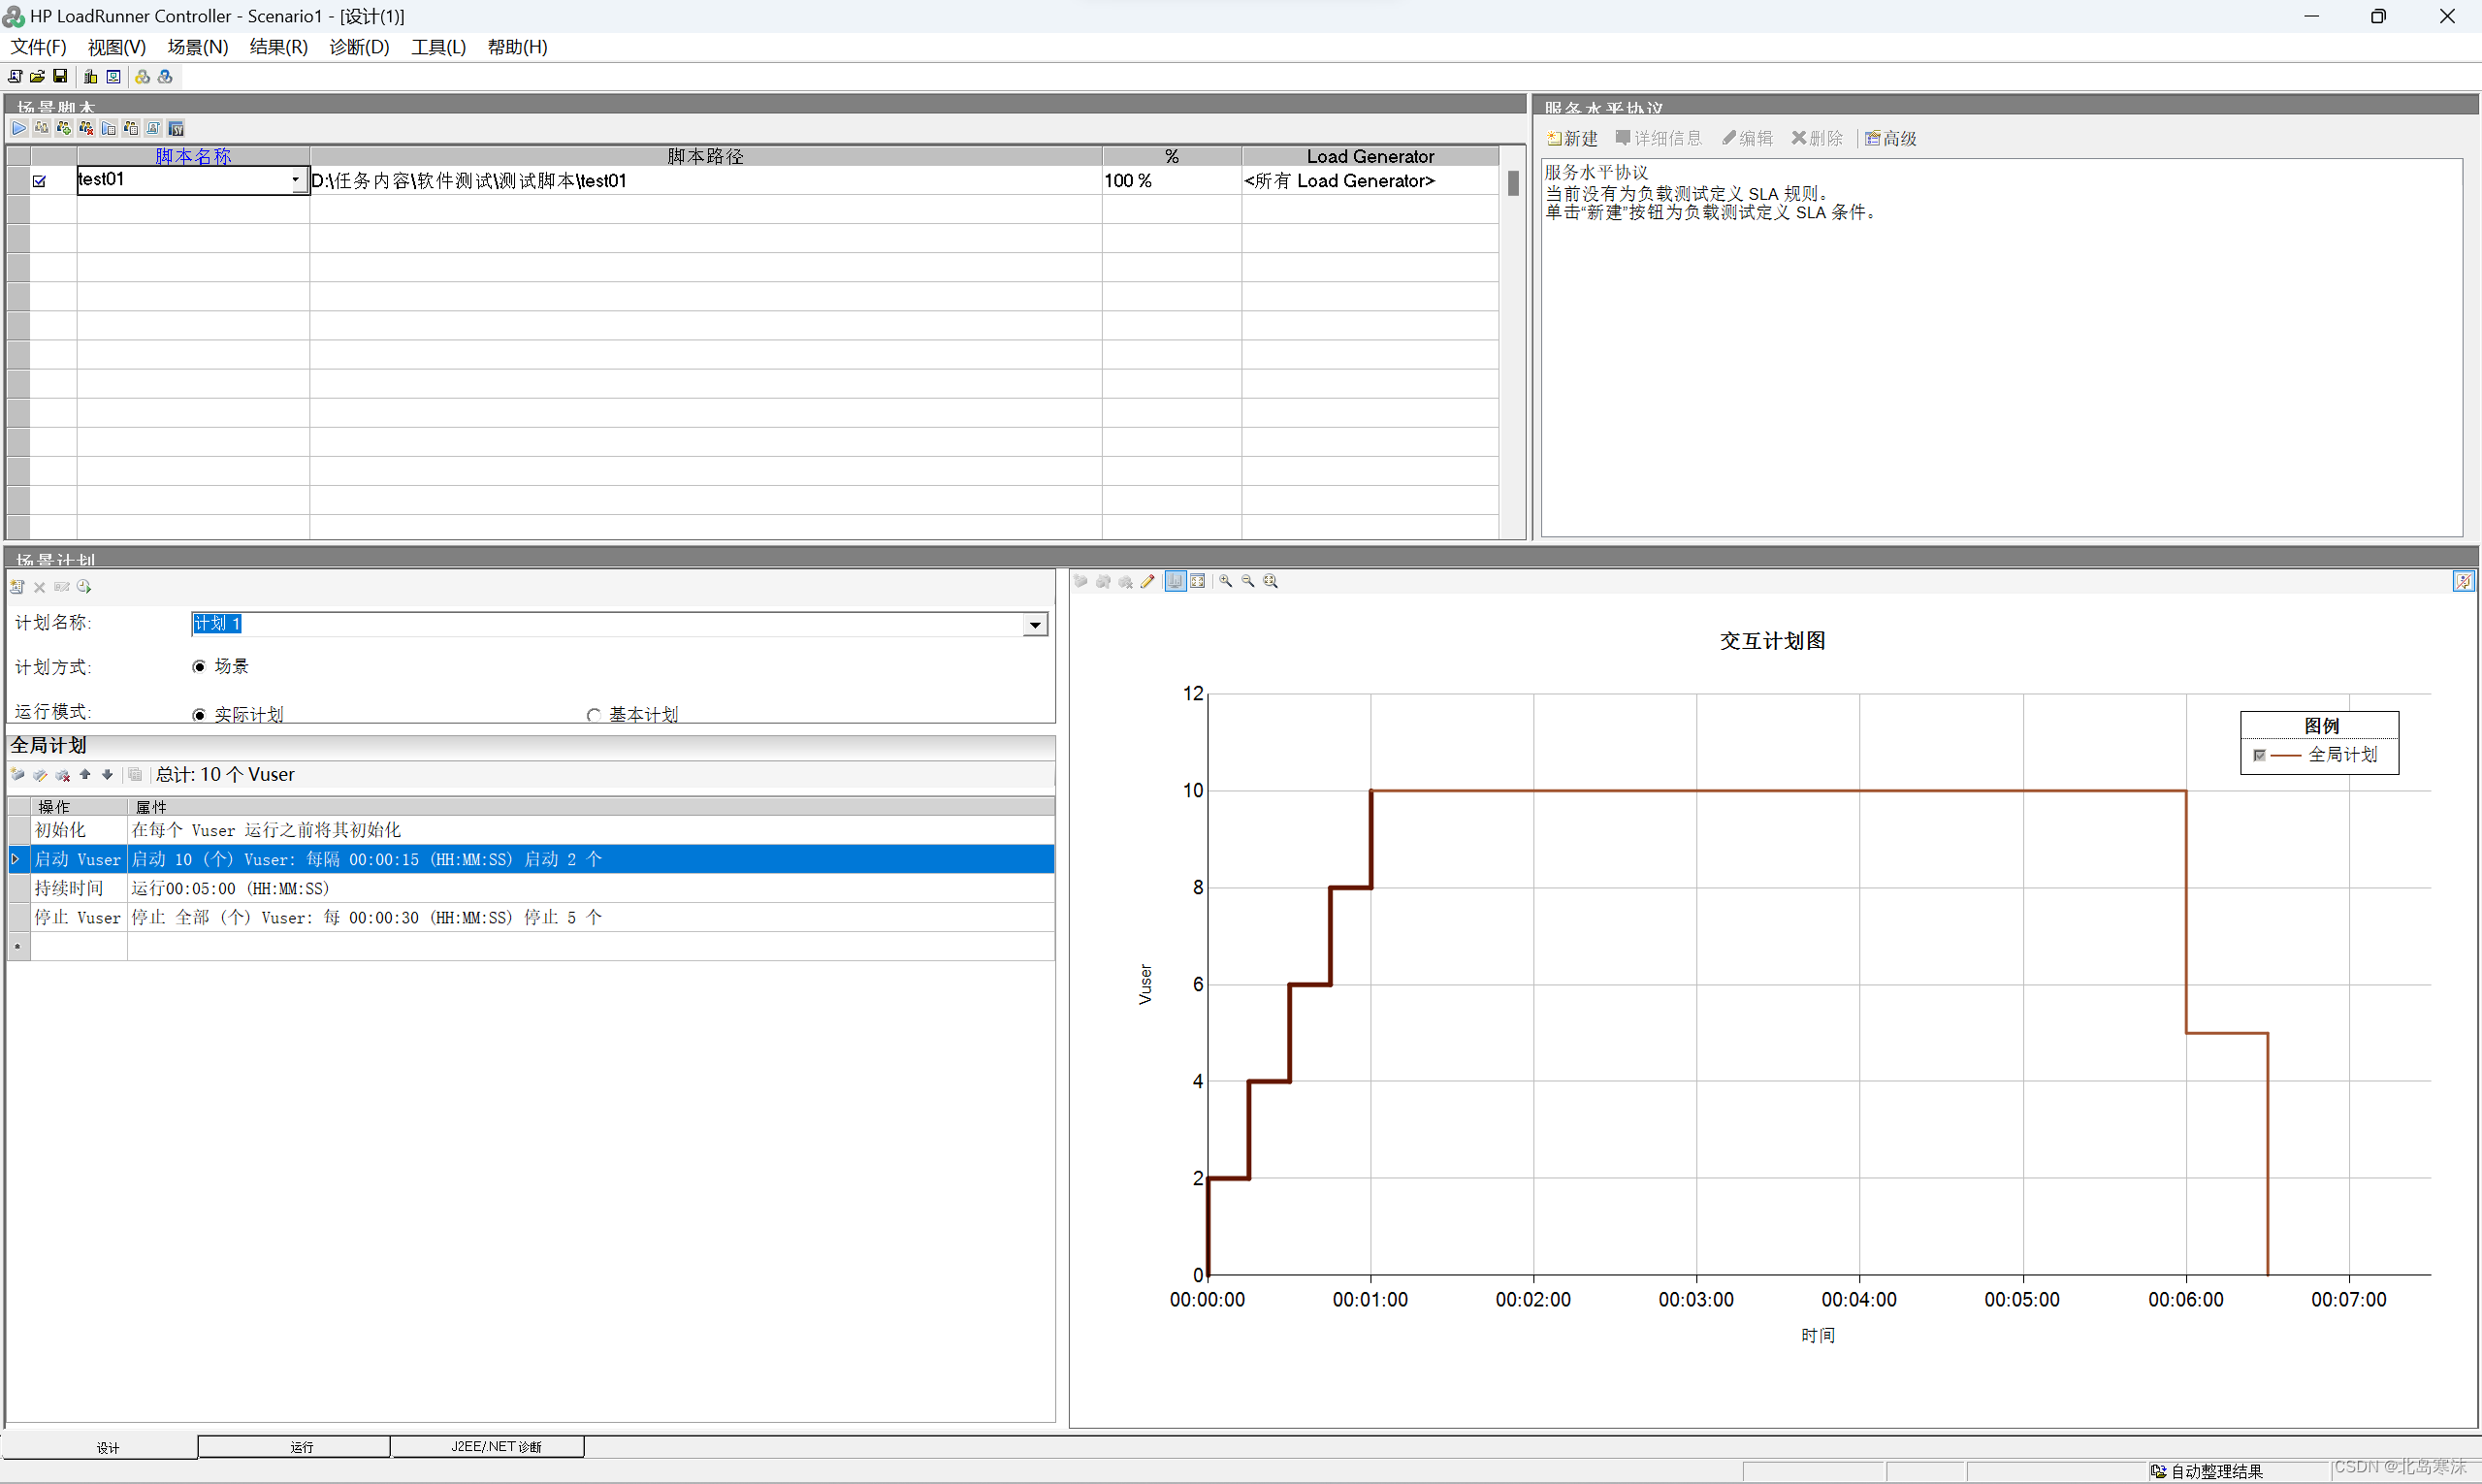2482x1484 pixels.
Task: Click the 高级 SLA button
Action: point(1890,138)
